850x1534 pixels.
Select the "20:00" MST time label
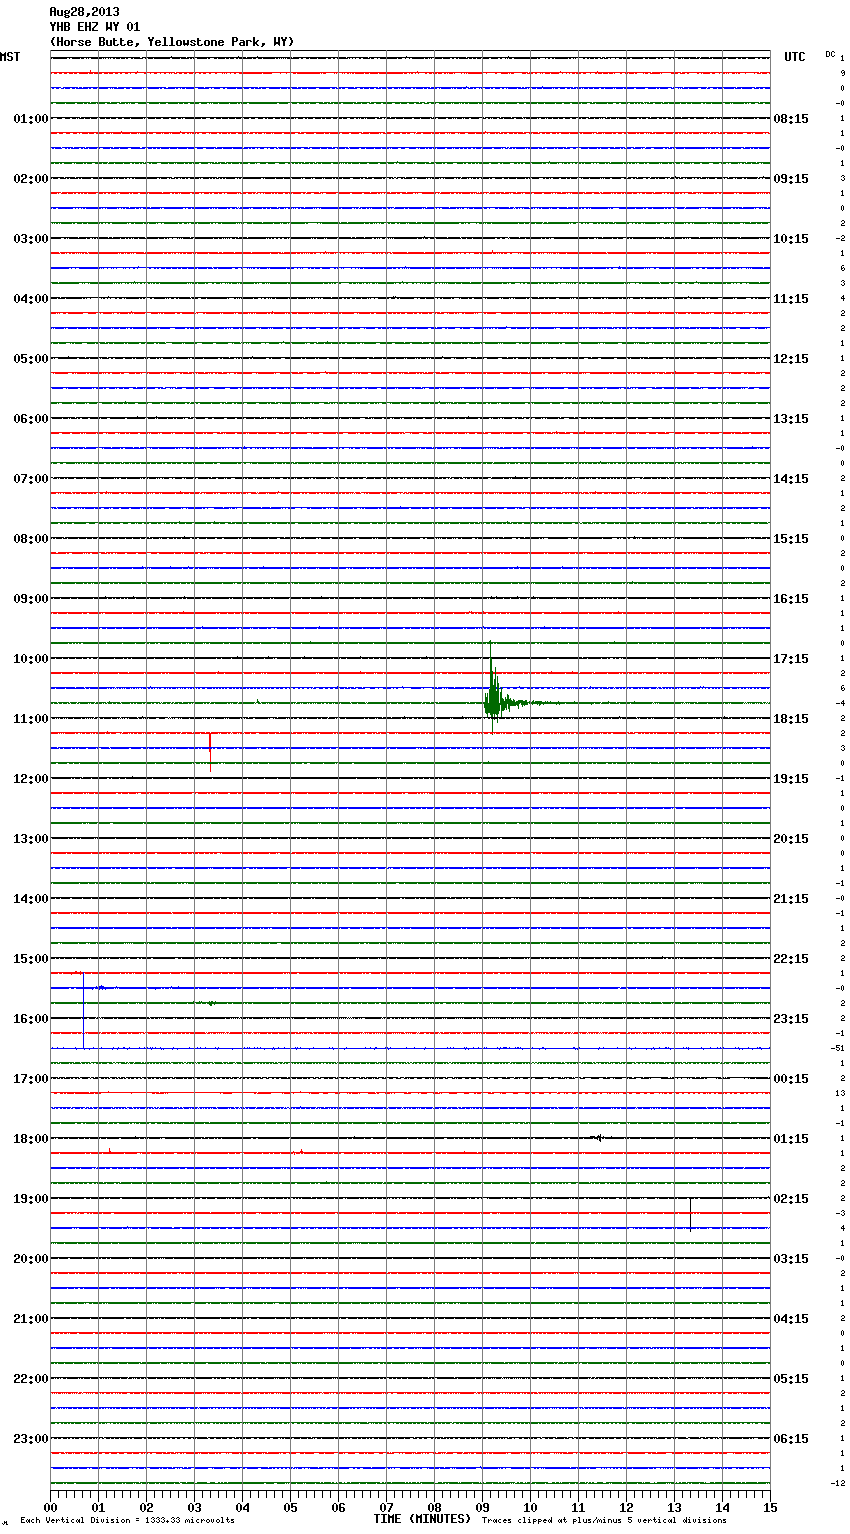pyautogui.click(x=31, y=1259)
